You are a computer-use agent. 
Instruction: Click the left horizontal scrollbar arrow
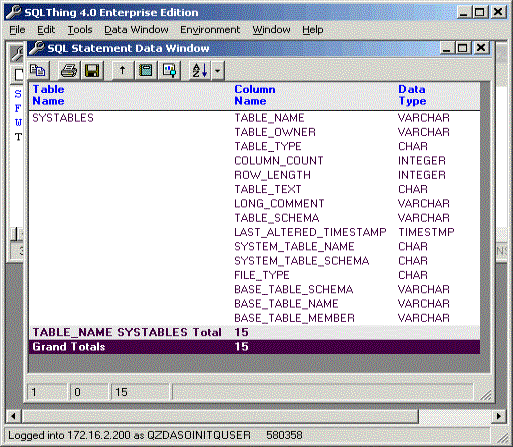[x=13, y=416]
